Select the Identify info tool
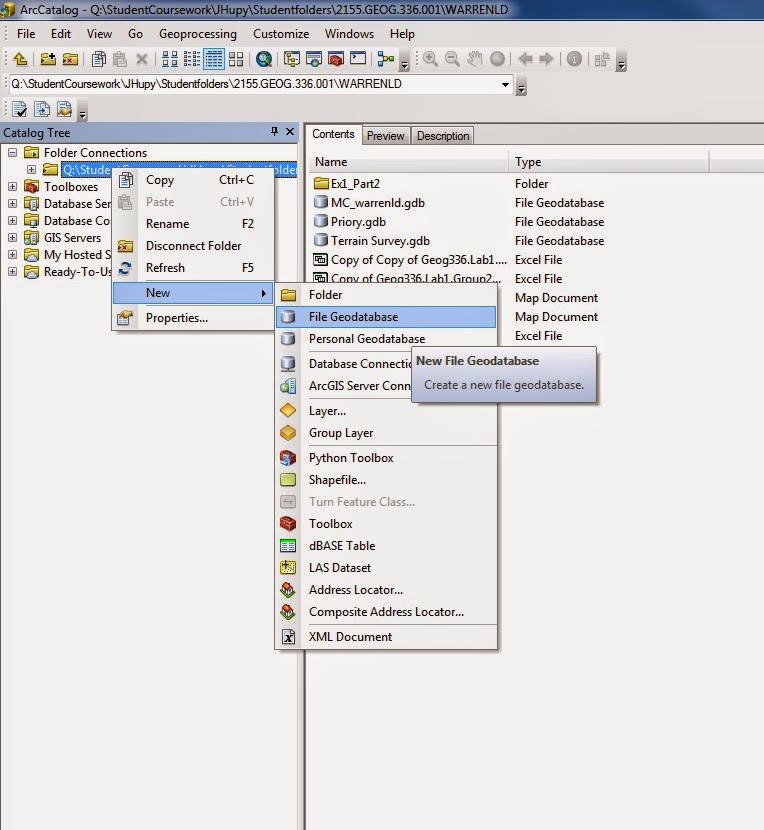 pos(574,59)
